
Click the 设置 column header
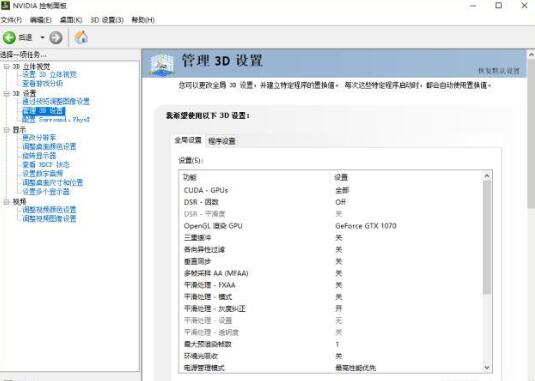pyautogui.click(x=341, y=177)
